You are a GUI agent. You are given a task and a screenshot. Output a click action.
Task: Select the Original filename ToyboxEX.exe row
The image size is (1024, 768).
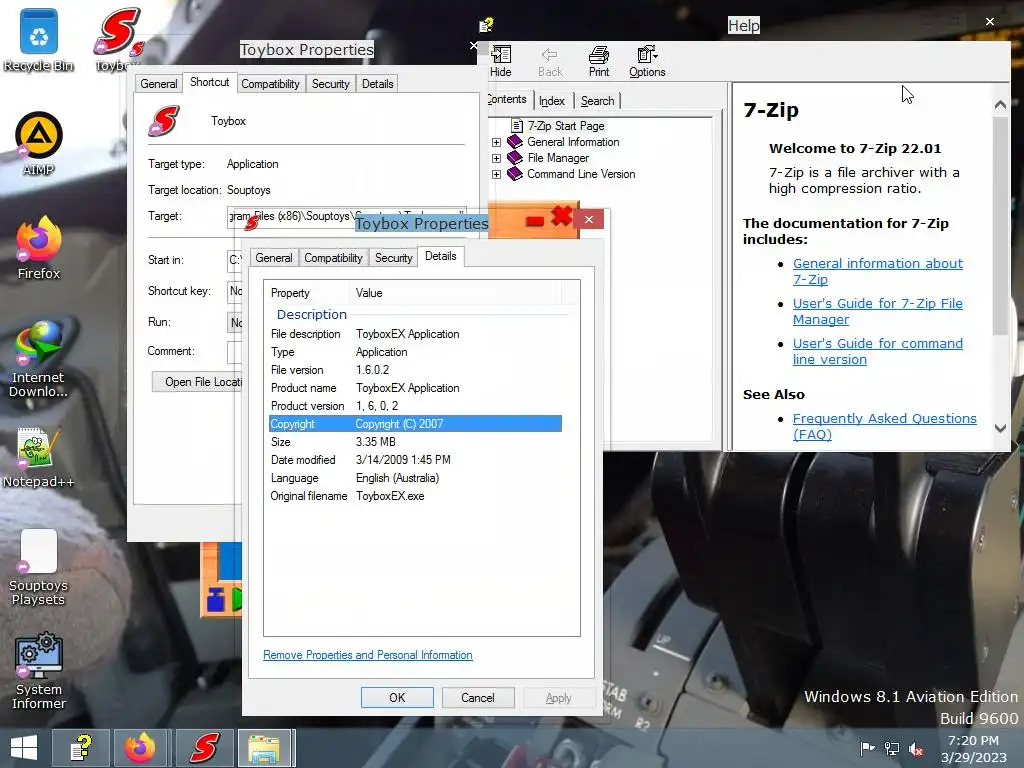coord(415,496)
